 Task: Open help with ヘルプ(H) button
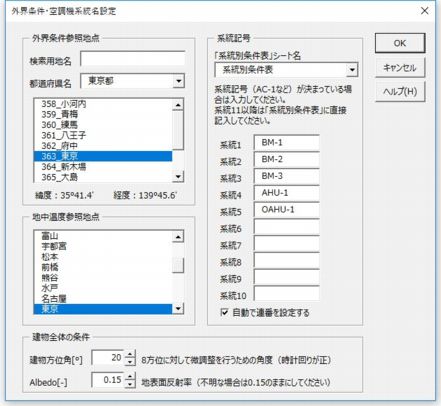pyautogui.click(x=400, y=91)
